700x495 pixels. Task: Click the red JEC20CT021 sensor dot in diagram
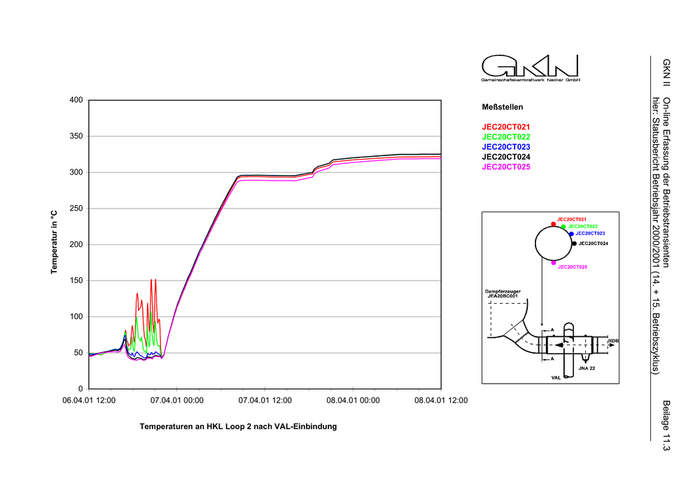553,222
